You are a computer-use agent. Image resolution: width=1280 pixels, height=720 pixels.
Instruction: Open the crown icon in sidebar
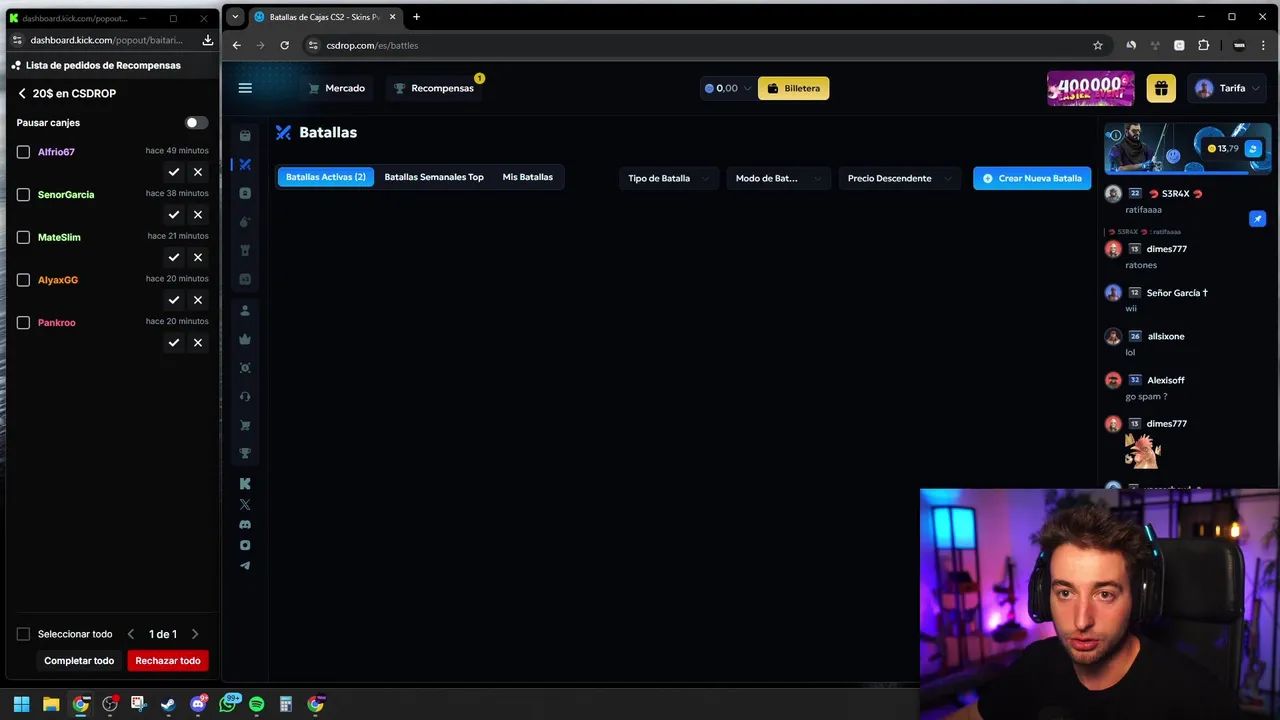pos(245,339)
